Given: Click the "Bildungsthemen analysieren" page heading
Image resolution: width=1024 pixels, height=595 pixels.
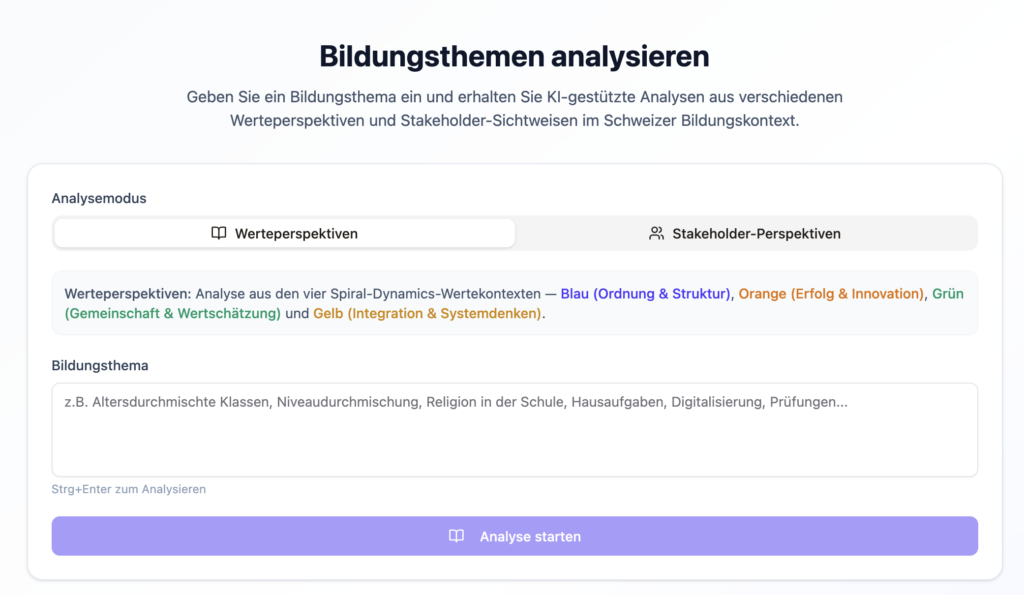Looking at the screenshot, I should point(514,56).
